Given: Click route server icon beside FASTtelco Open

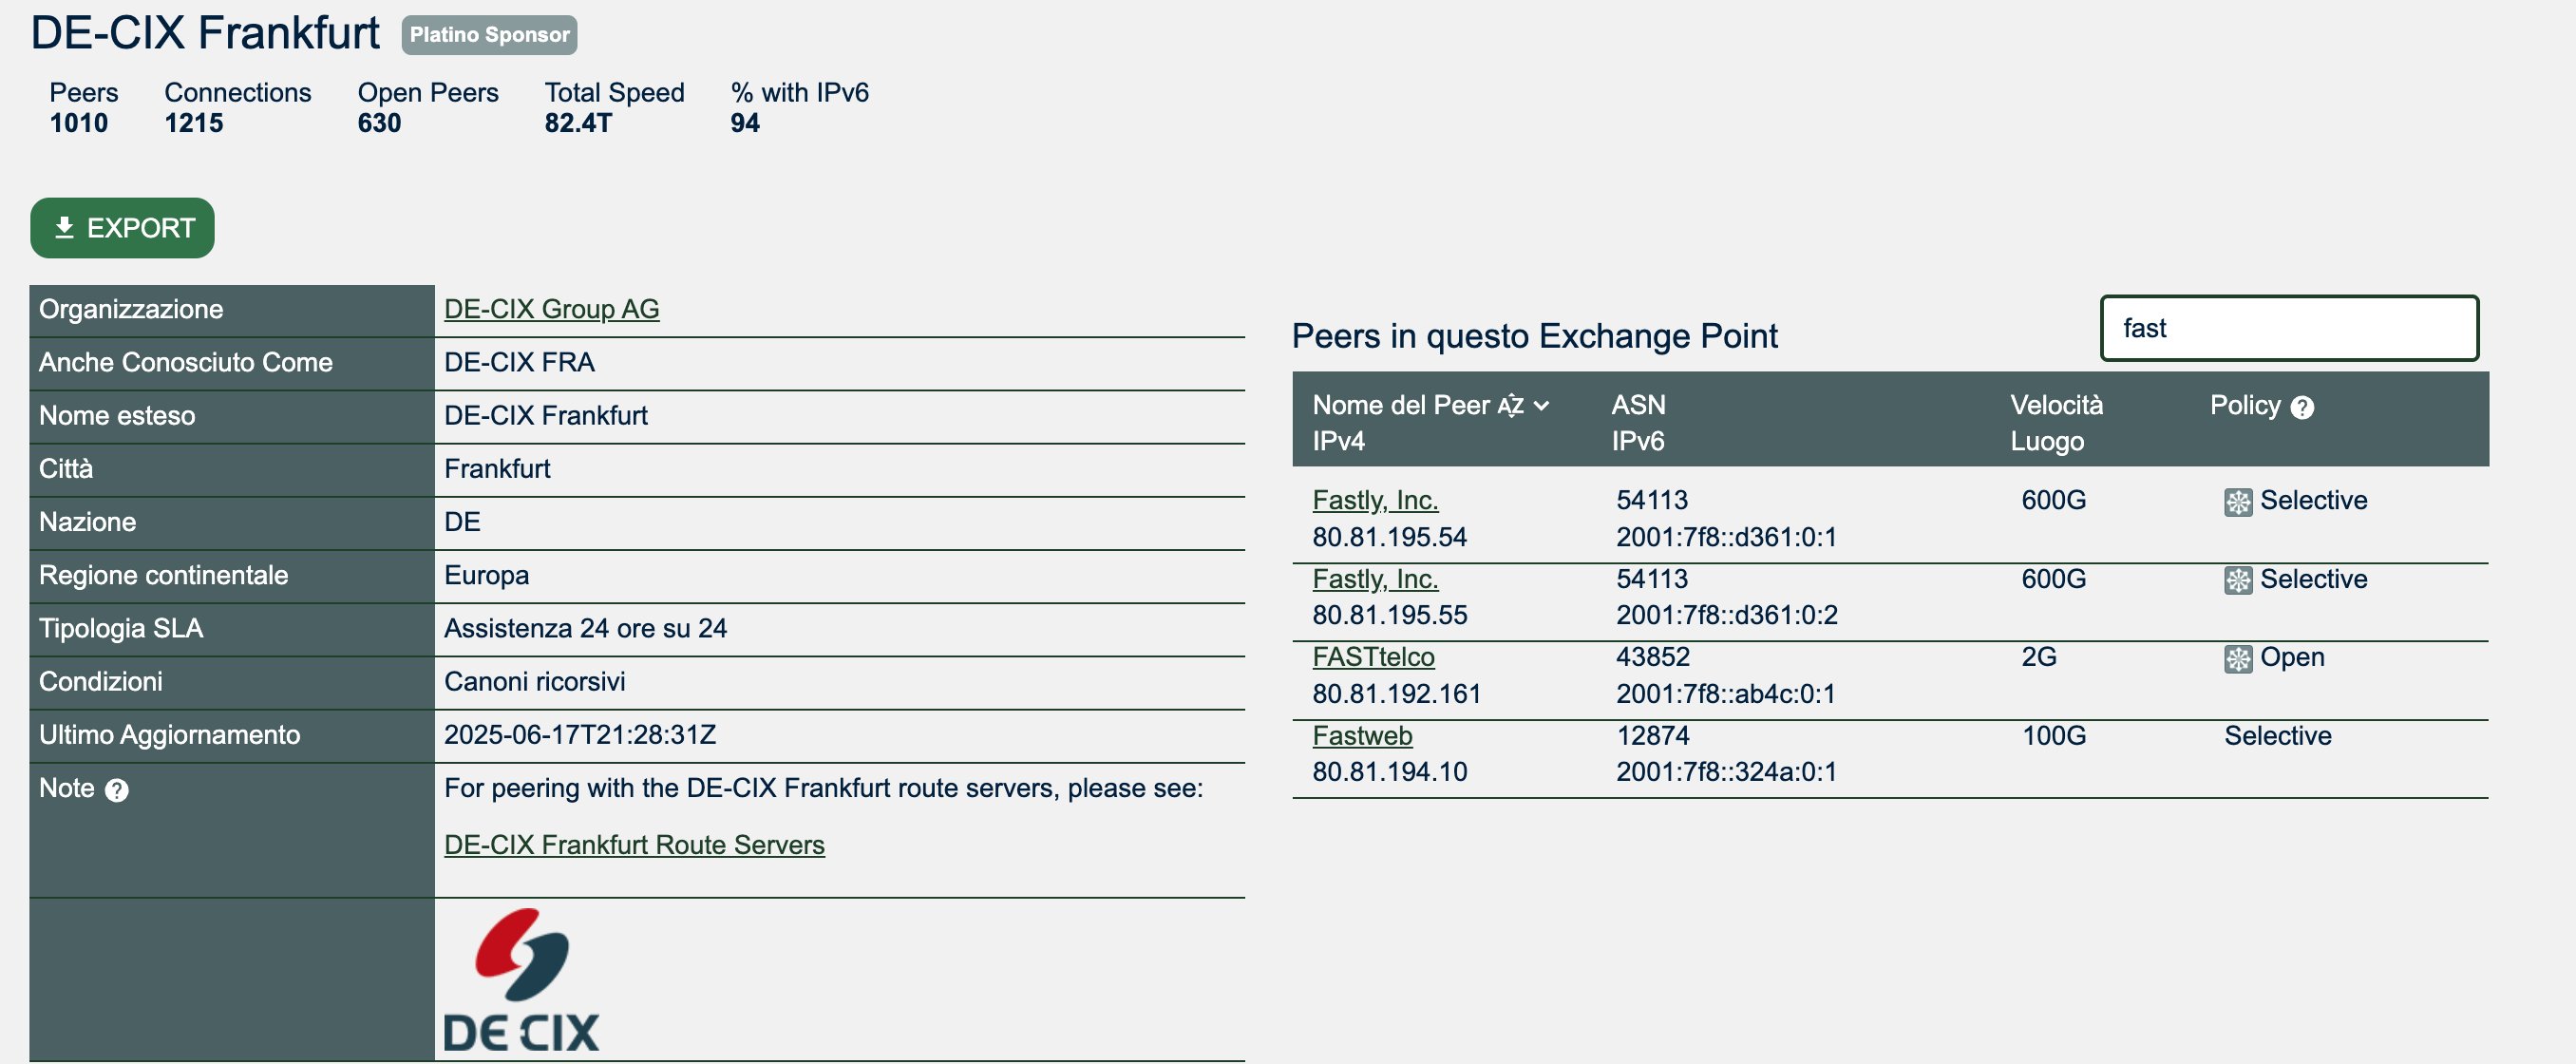Looking at the screenshot, I should pos(2237,658).
